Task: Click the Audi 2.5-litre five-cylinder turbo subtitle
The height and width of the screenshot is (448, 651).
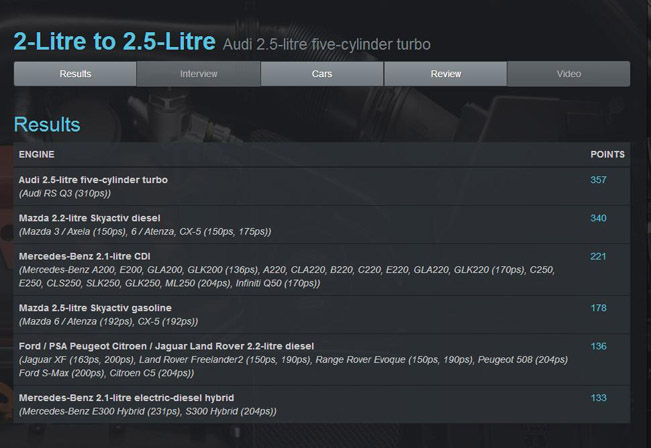Action: 327,44
